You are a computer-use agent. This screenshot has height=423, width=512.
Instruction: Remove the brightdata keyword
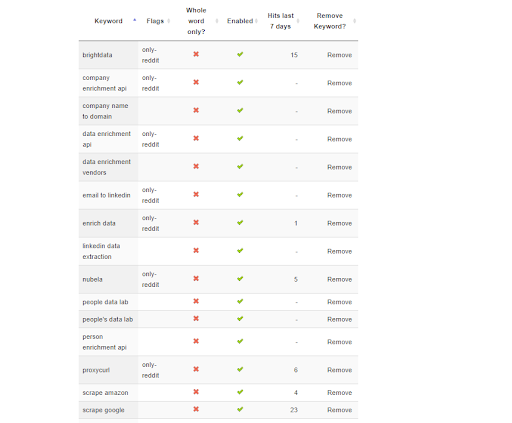339,55
